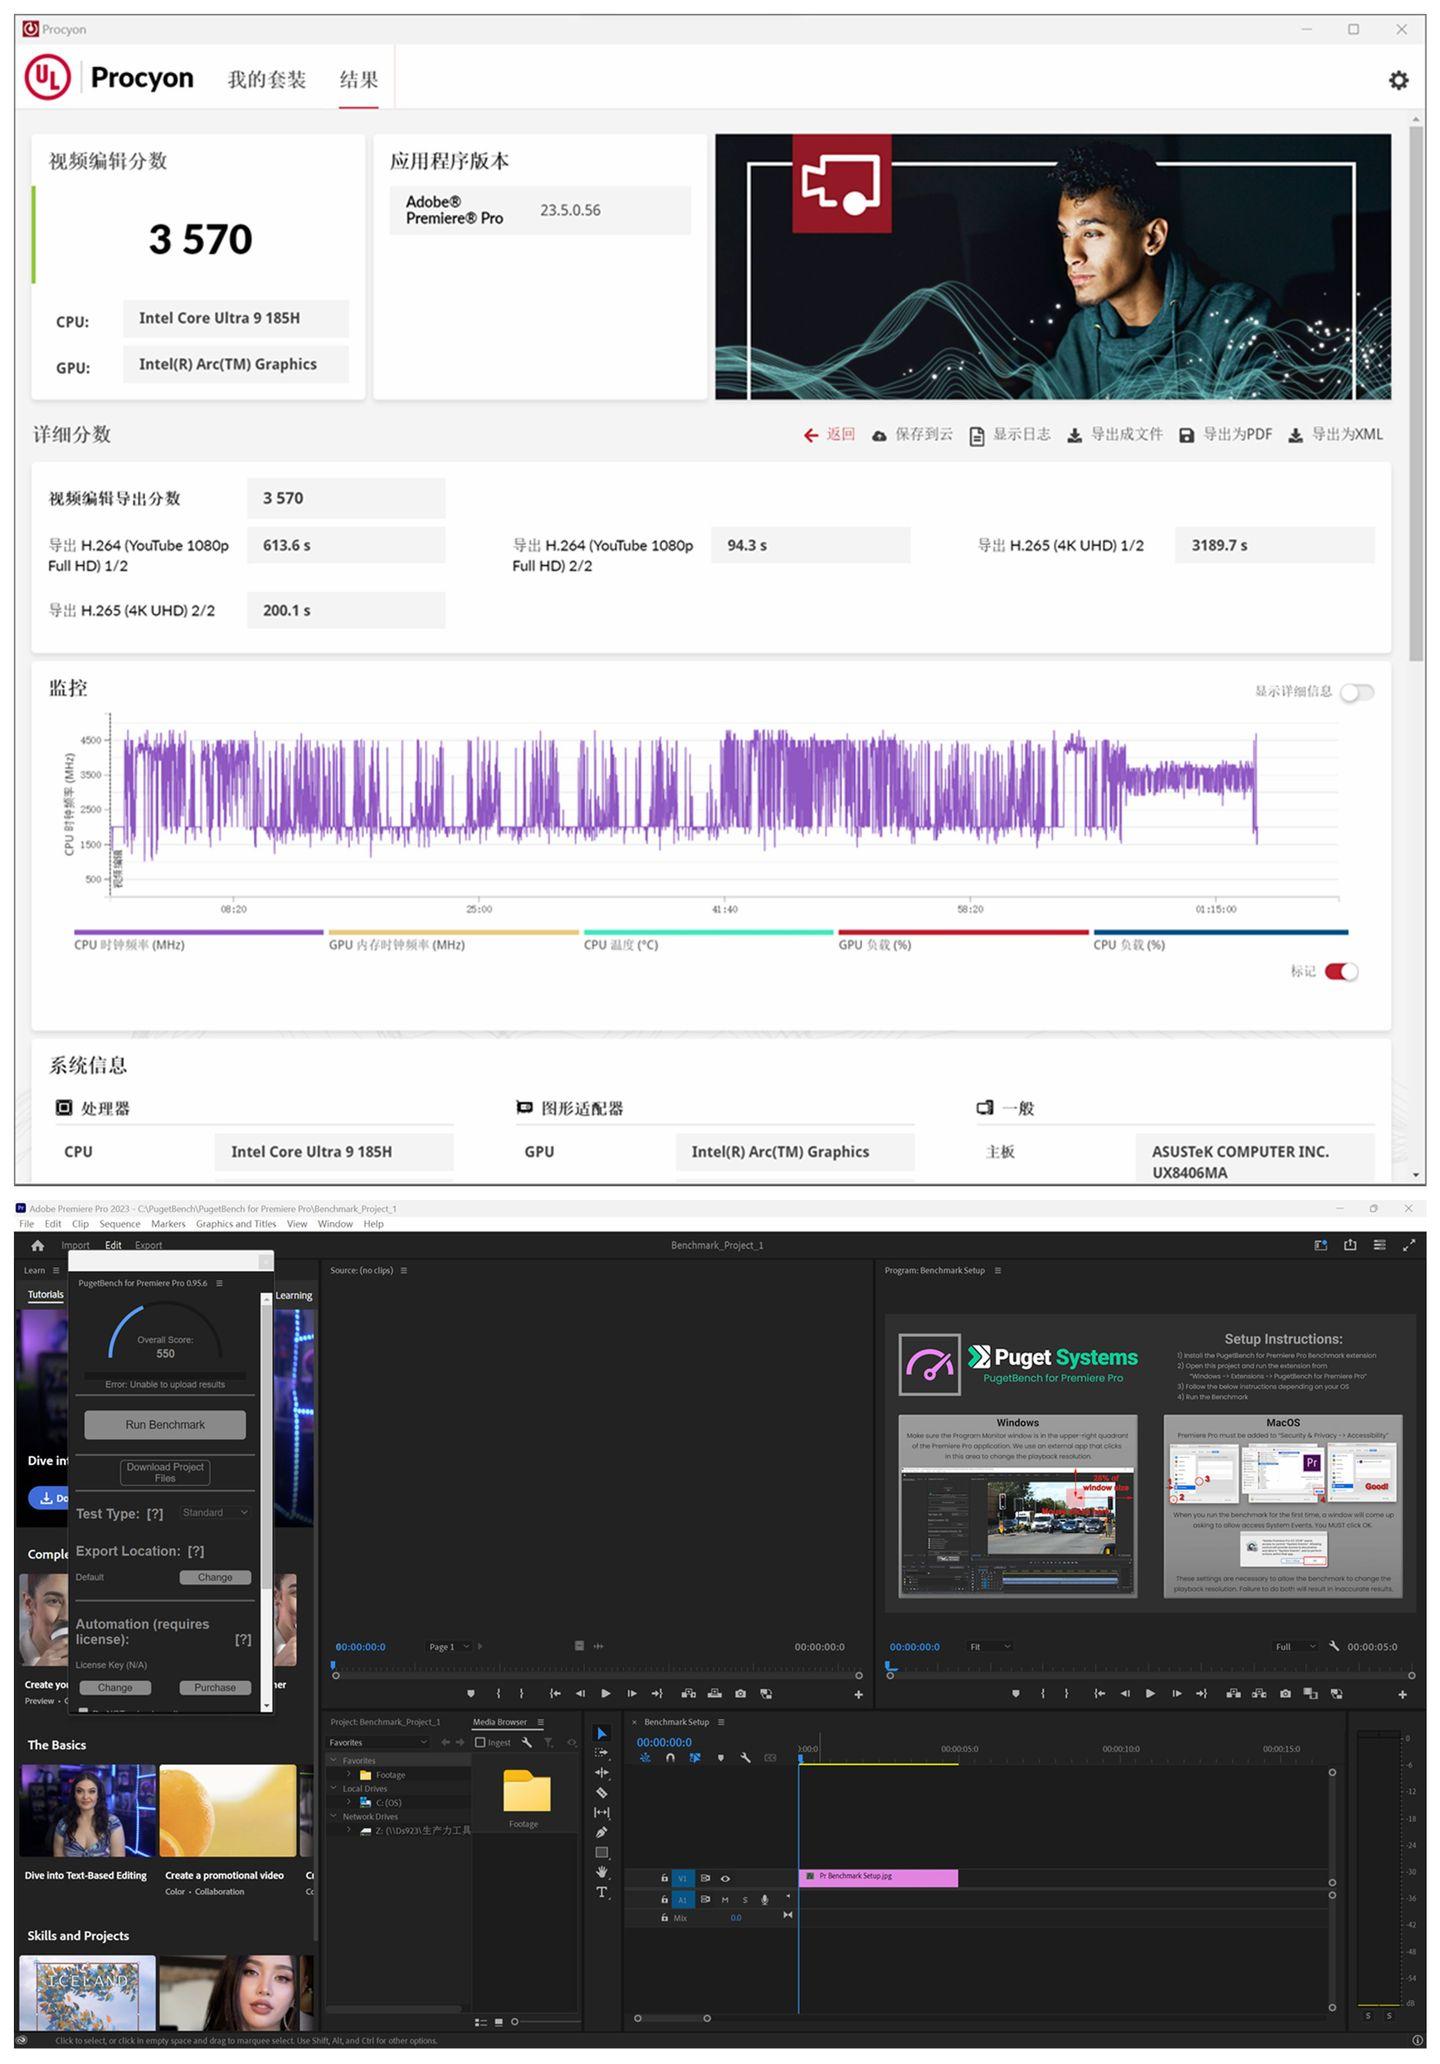Pick the Hand tool in Premiere
1440x2064 pixels.
(x=601, y=1871)
